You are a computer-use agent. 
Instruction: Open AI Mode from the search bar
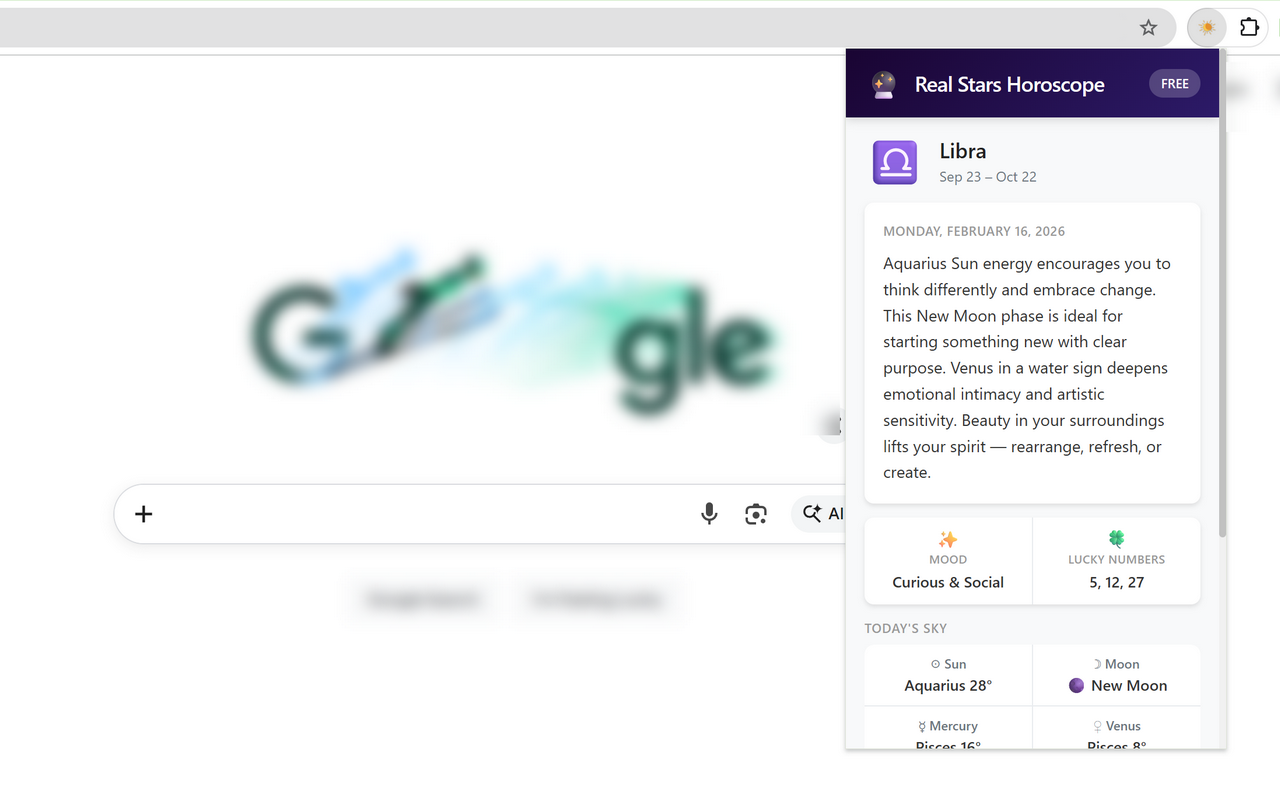click(820, 514)
